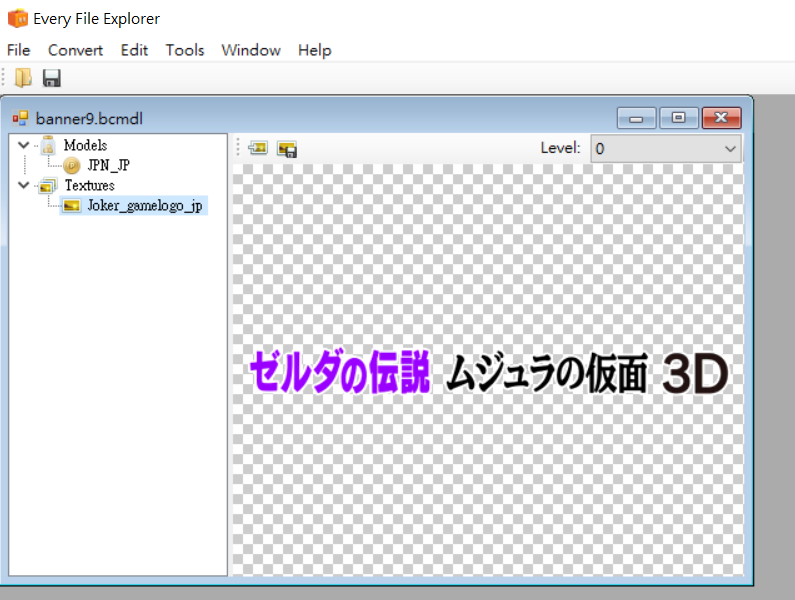Image resolution: width=795 pixels, height=600 pixels.
Task: Collapse the Models tree node
Action: [x=23, y=145]
